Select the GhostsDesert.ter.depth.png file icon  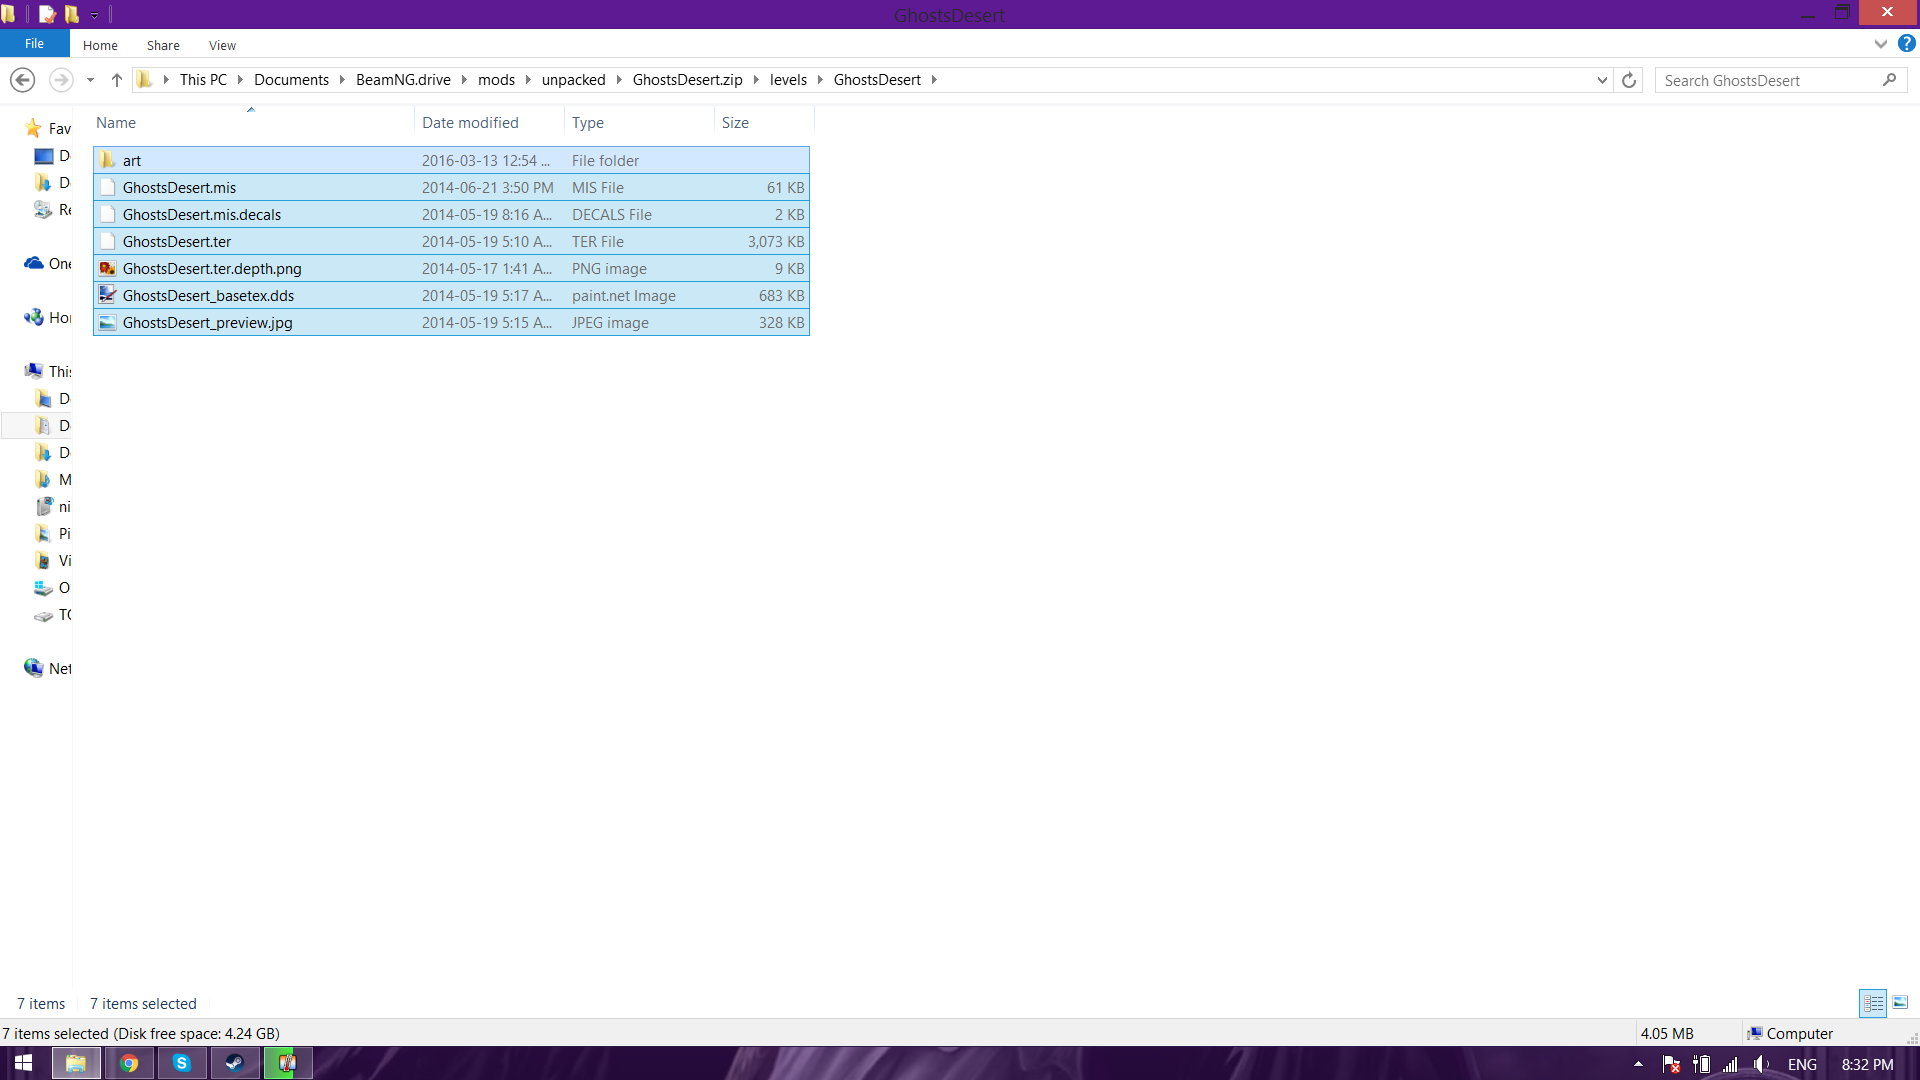tap(107, 268)
